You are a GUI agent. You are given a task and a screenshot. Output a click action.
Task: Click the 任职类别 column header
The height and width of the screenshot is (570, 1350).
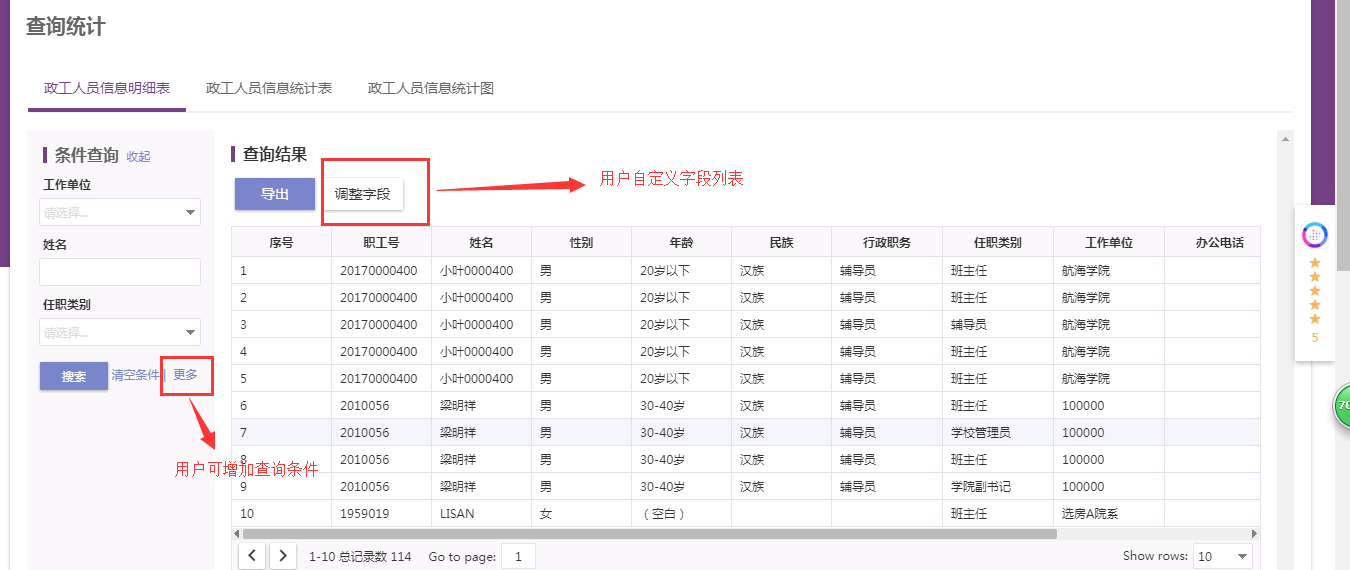pyautogui.click(x=998, y=242)
